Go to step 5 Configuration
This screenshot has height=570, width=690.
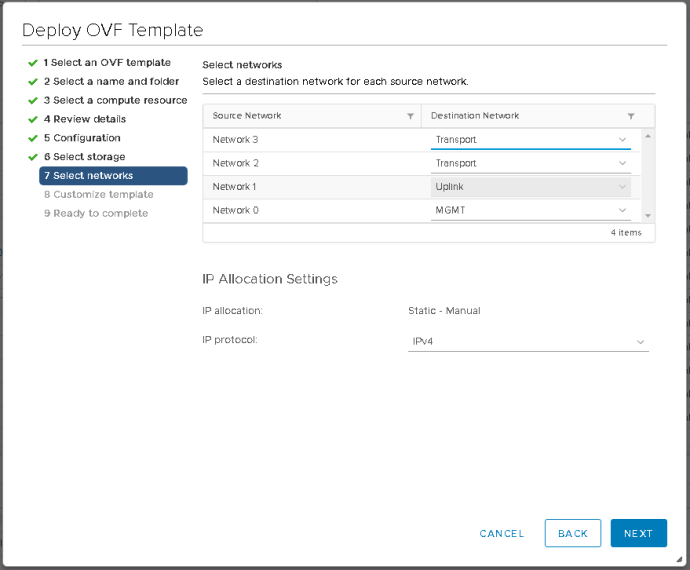pyautogui.click(x=82, y=138)
